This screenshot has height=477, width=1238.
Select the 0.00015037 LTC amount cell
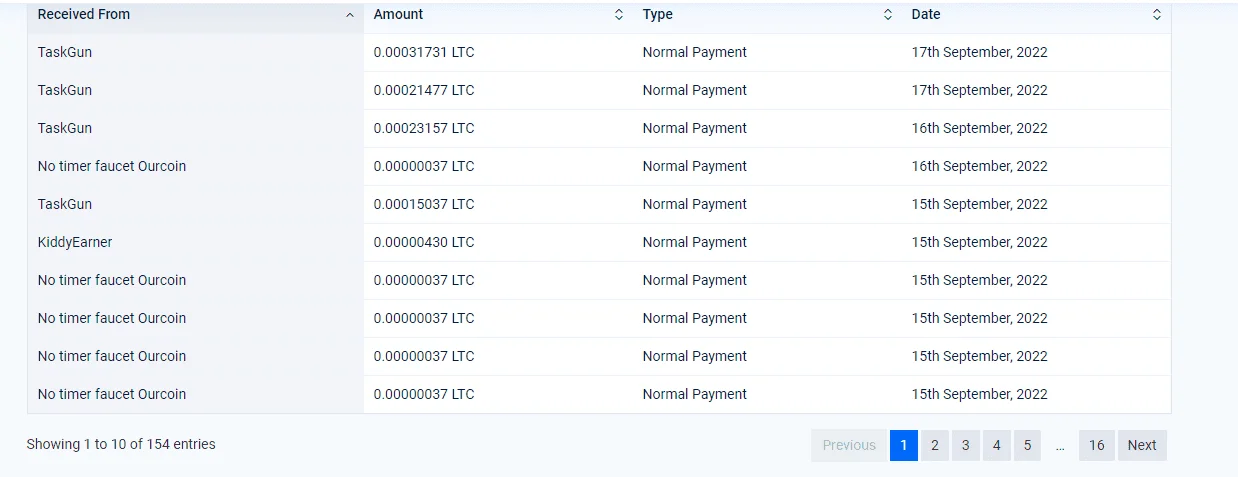click(x=498, y=204)
